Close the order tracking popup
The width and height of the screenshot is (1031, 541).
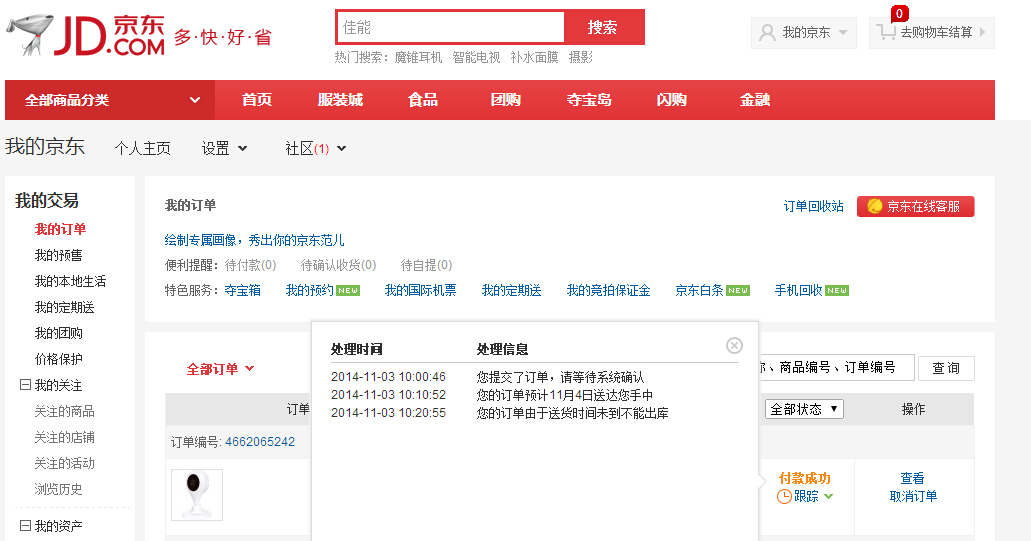(x=734, y=346)
